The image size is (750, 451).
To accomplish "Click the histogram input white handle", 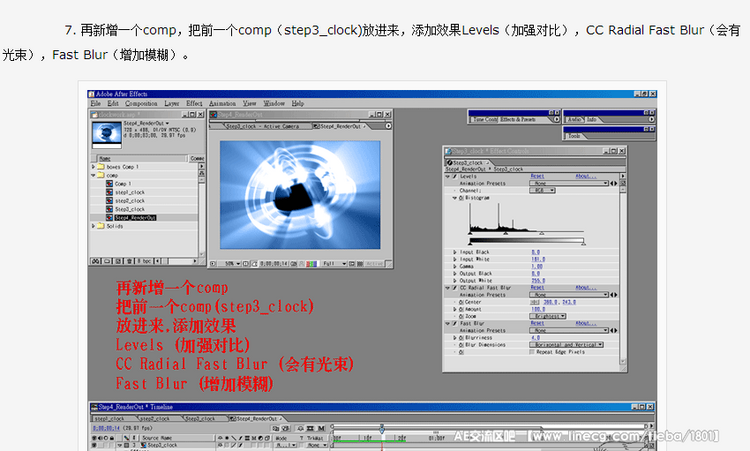I will click(541, 233).
